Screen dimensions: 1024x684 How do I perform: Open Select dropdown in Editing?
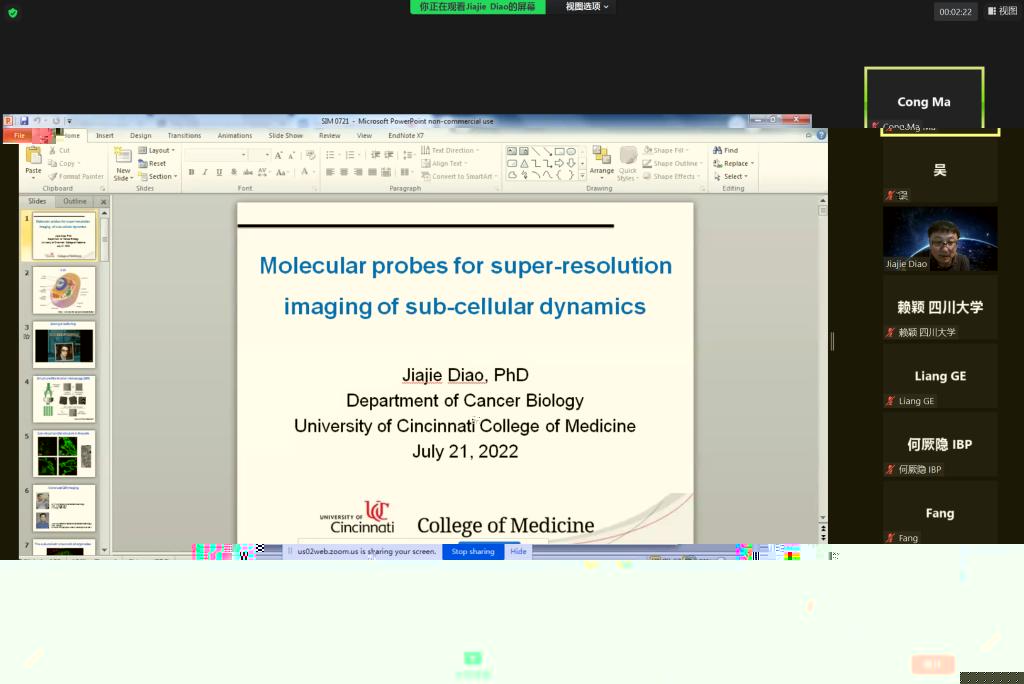coord(730,176)
